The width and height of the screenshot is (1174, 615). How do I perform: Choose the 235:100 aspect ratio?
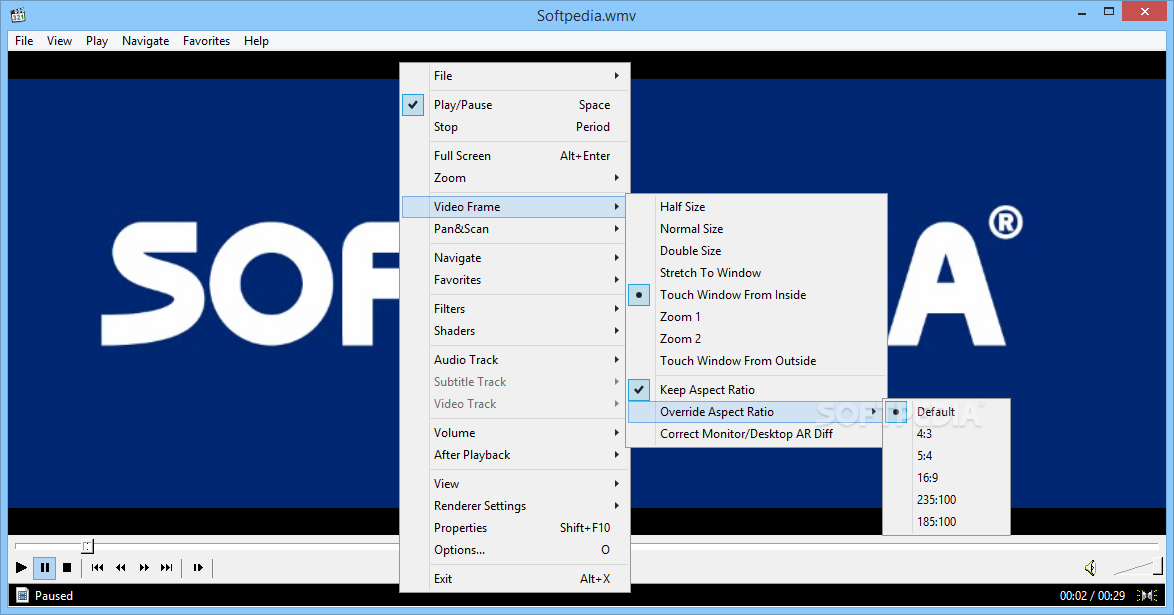coord(946,500)
